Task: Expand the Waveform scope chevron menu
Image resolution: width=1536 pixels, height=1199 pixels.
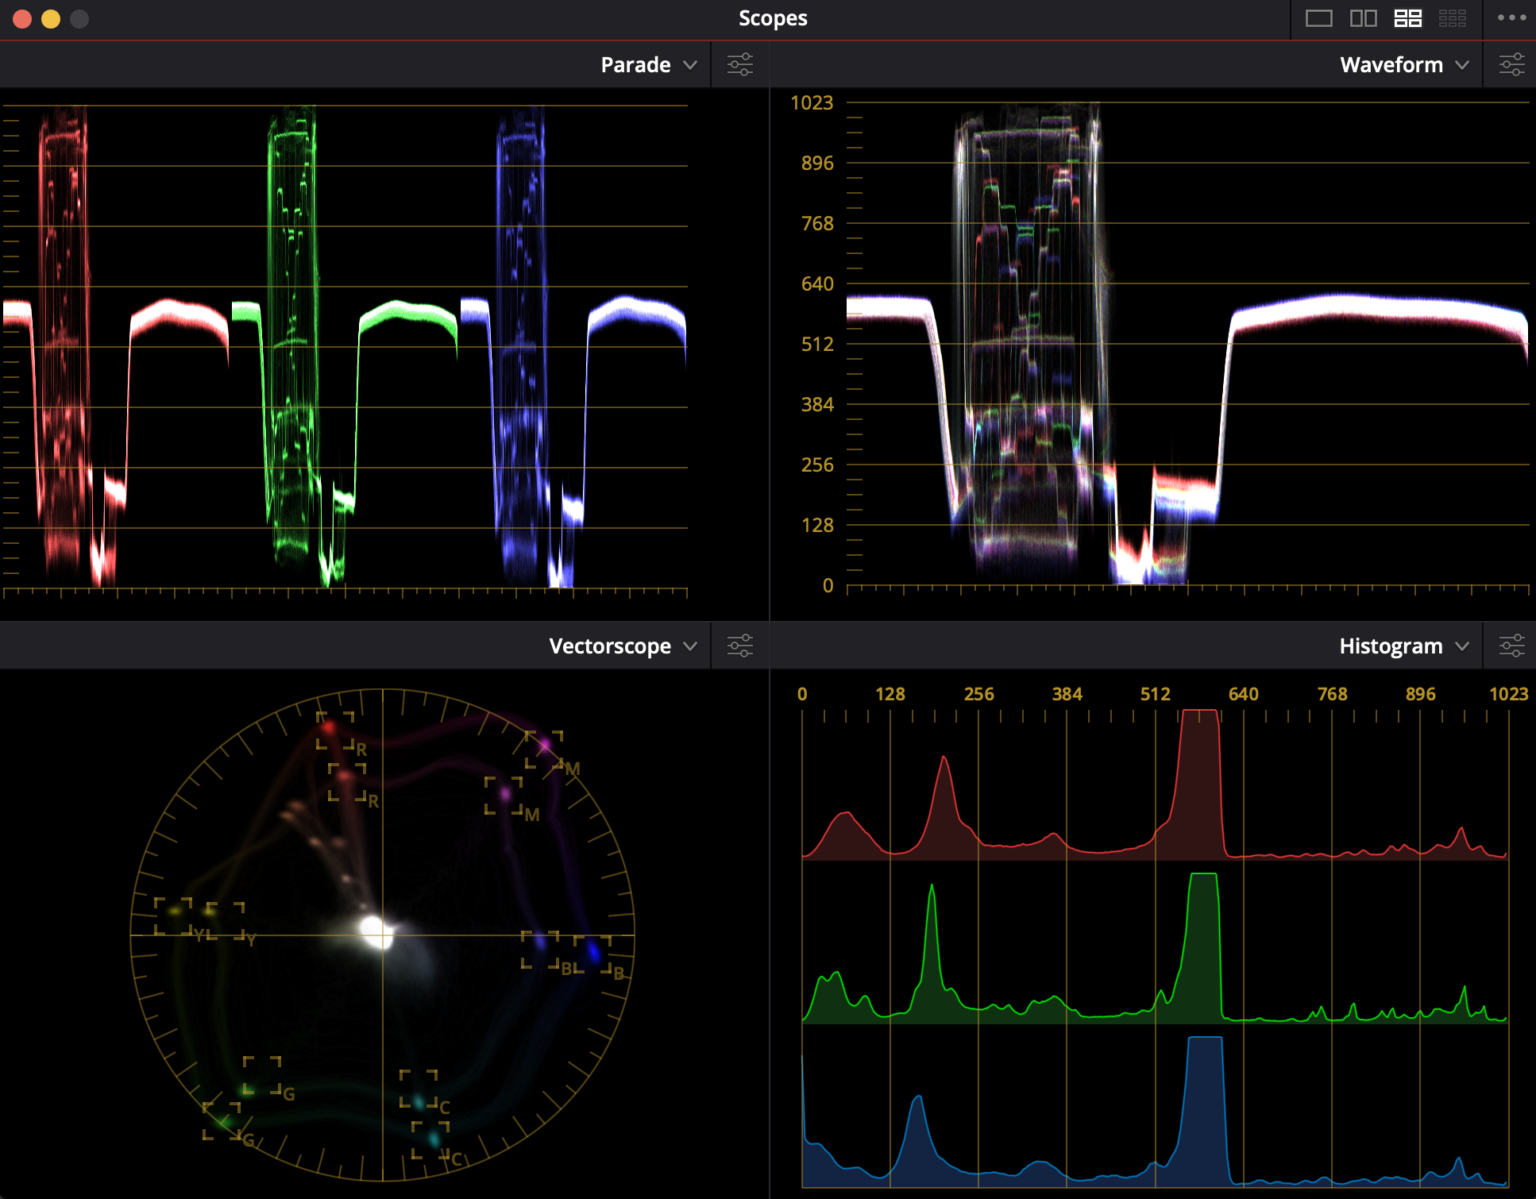Action: coord(1464,64)
